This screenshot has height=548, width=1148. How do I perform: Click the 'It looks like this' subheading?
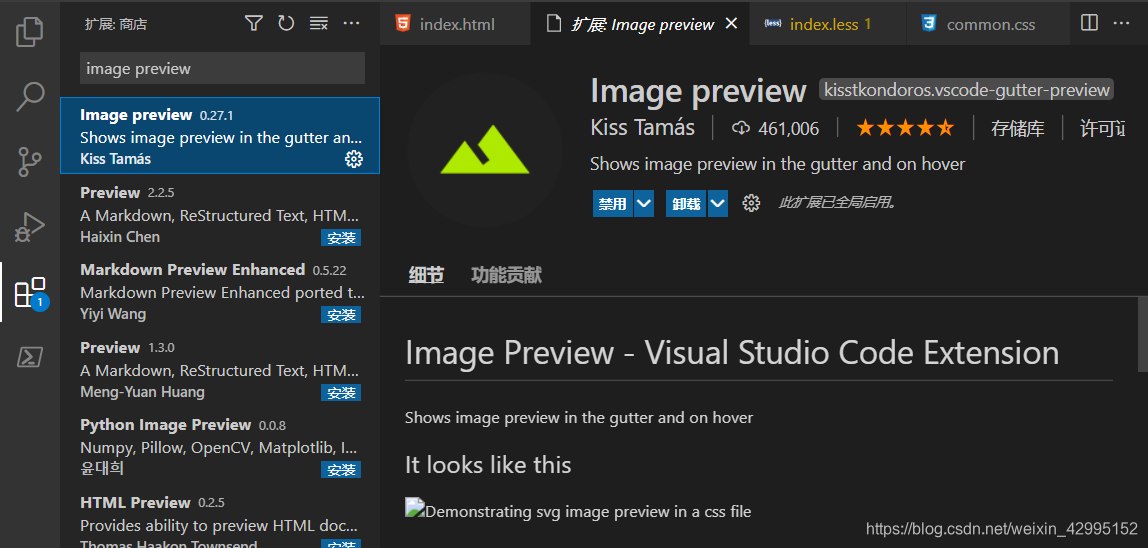tap(488, 464)
